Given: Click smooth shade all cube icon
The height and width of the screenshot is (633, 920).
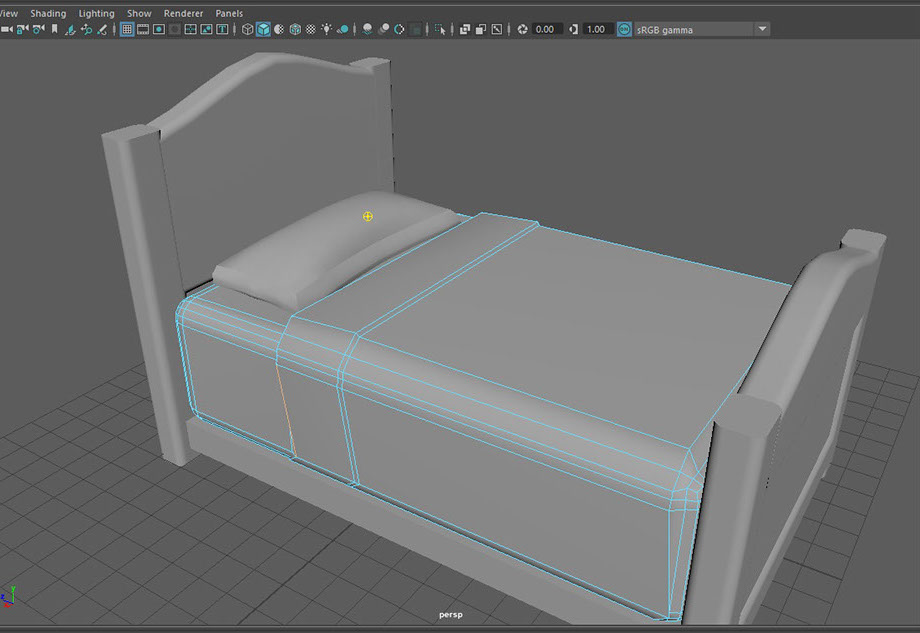Looking at the screenshot, I should [x=263, y=30].
